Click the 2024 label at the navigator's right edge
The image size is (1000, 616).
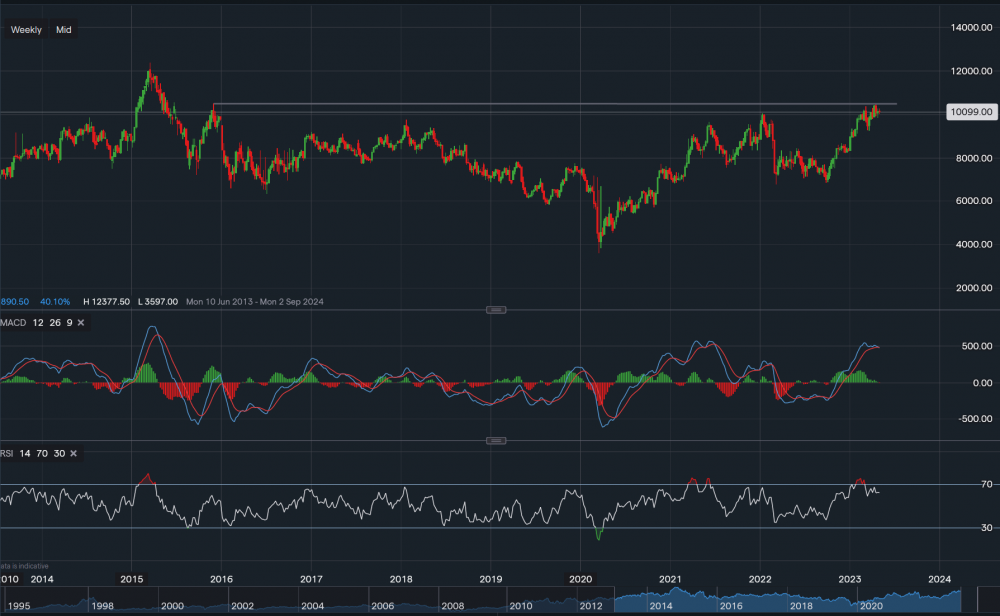[x=941, y=578]
